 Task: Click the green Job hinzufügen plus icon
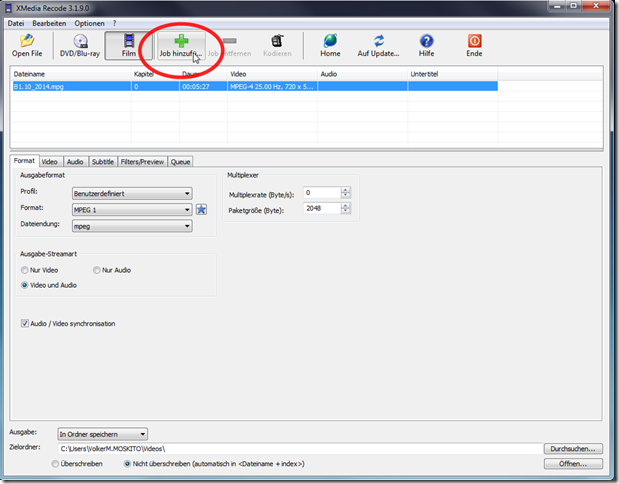[x=181, y=41]
